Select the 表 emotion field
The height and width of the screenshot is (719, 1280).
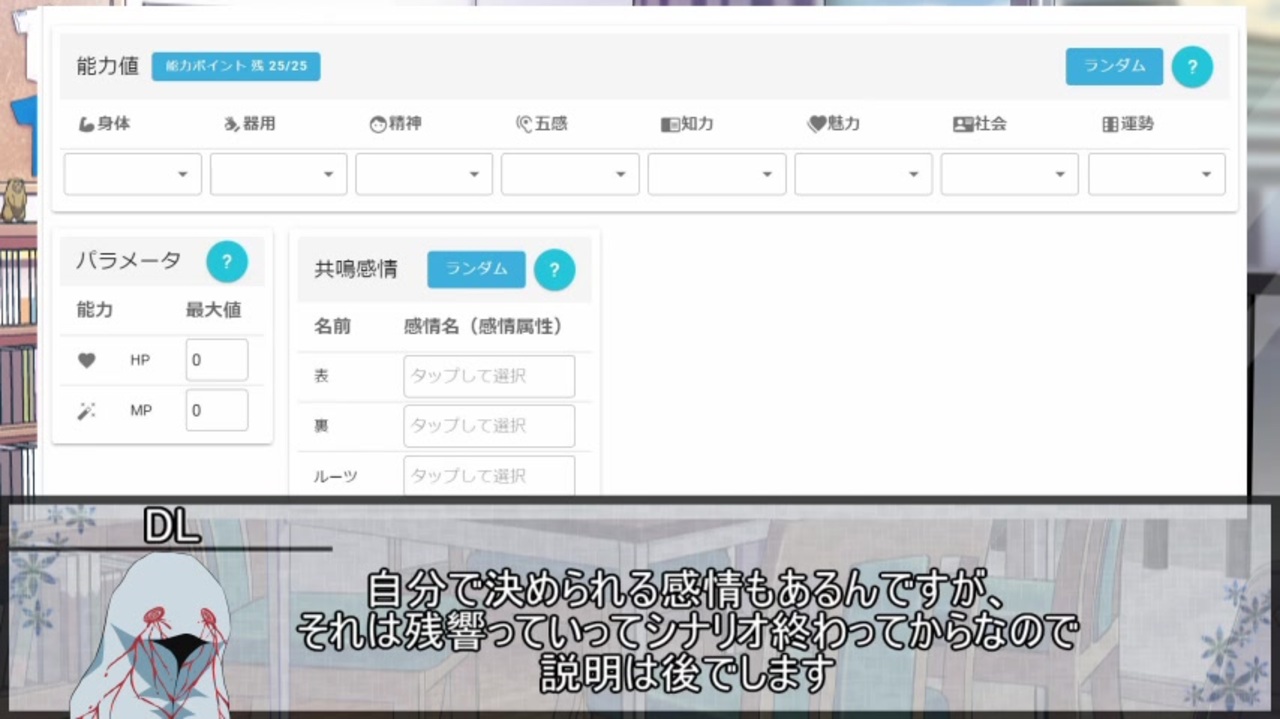pyautogui.click(x=489, y=376)
